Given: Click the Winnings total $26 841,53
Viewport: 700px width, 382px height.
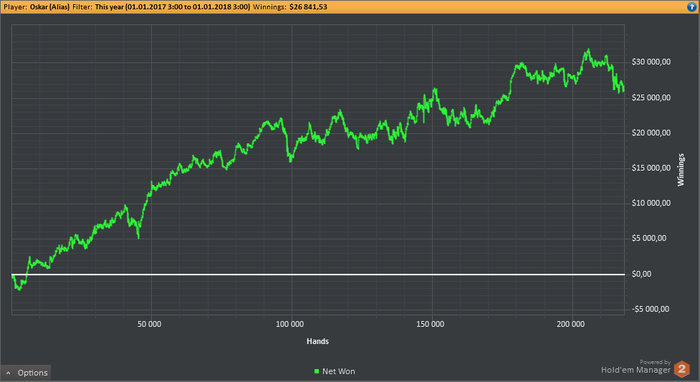Looking at the screenshot, I should tap(308, 7).
